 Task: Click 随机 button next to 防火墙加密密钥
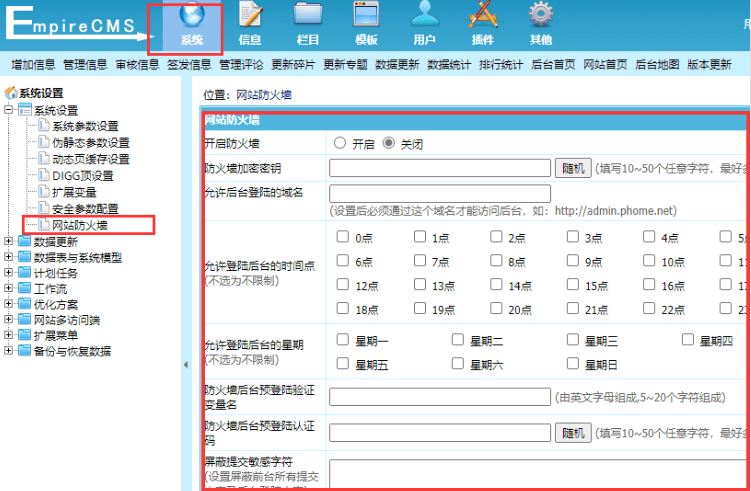click(x=573, y=168)
